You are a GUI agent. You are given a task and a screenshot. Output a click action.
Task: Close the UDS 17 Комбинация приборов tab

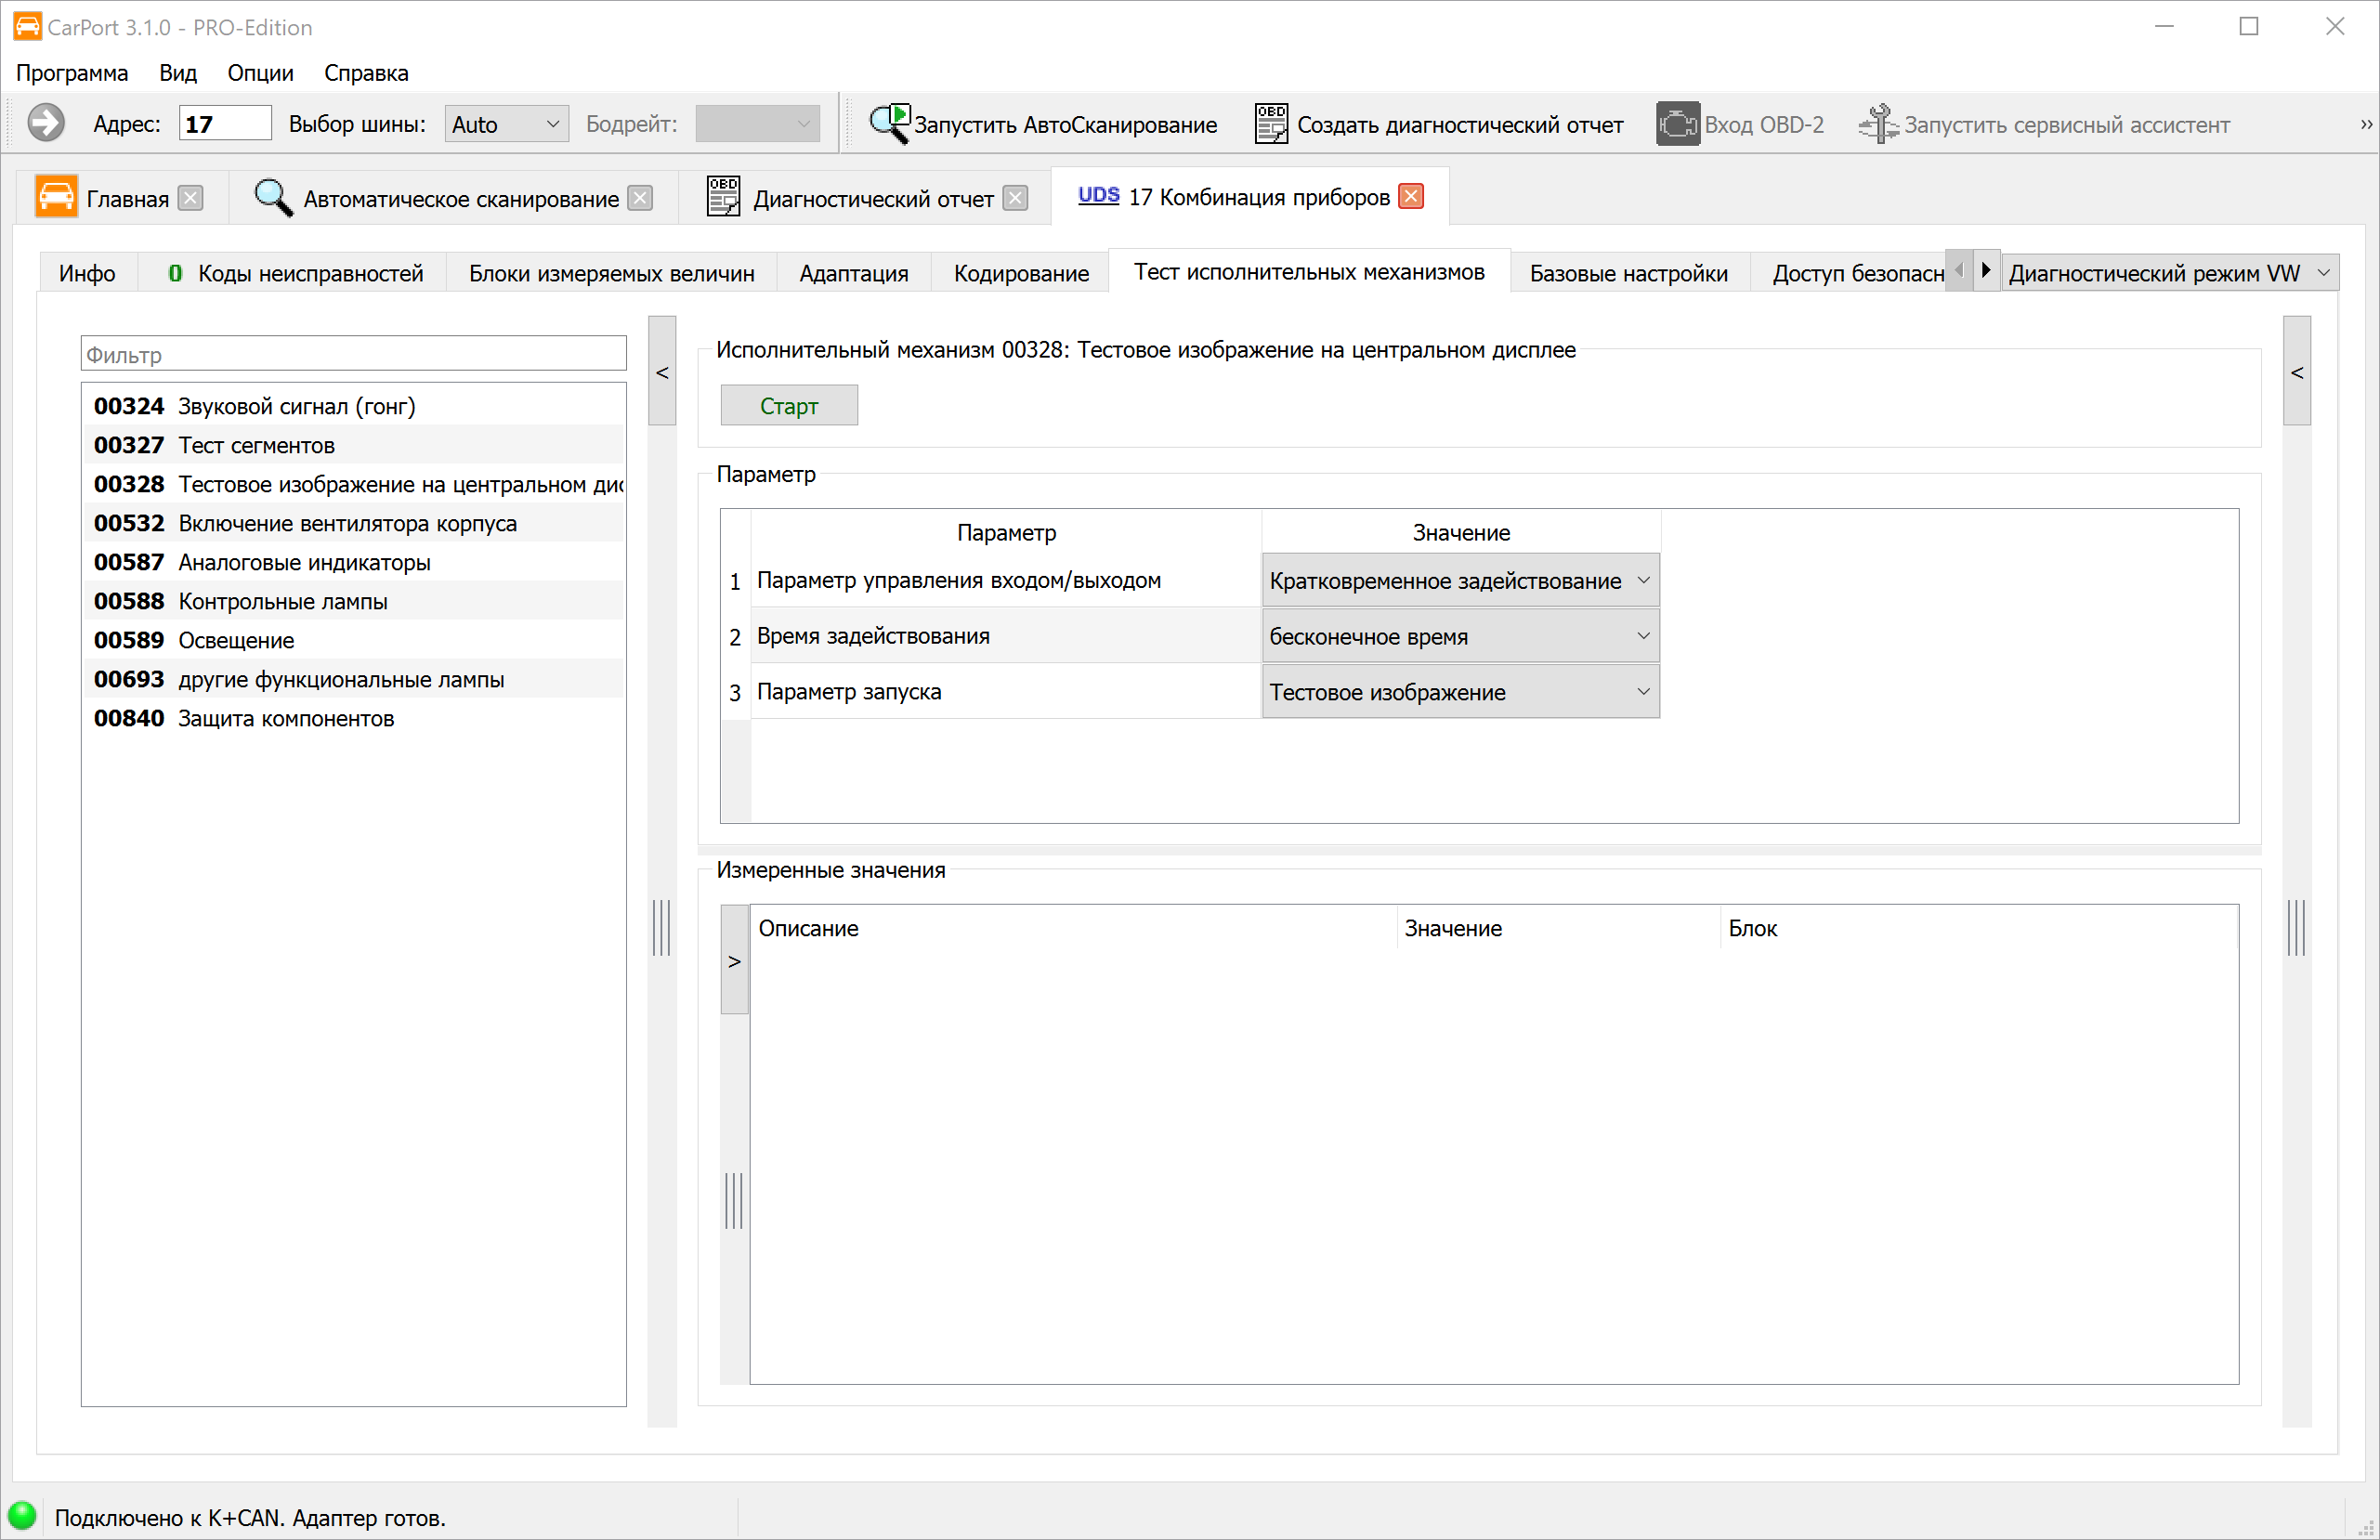[x=1411, y=196]
